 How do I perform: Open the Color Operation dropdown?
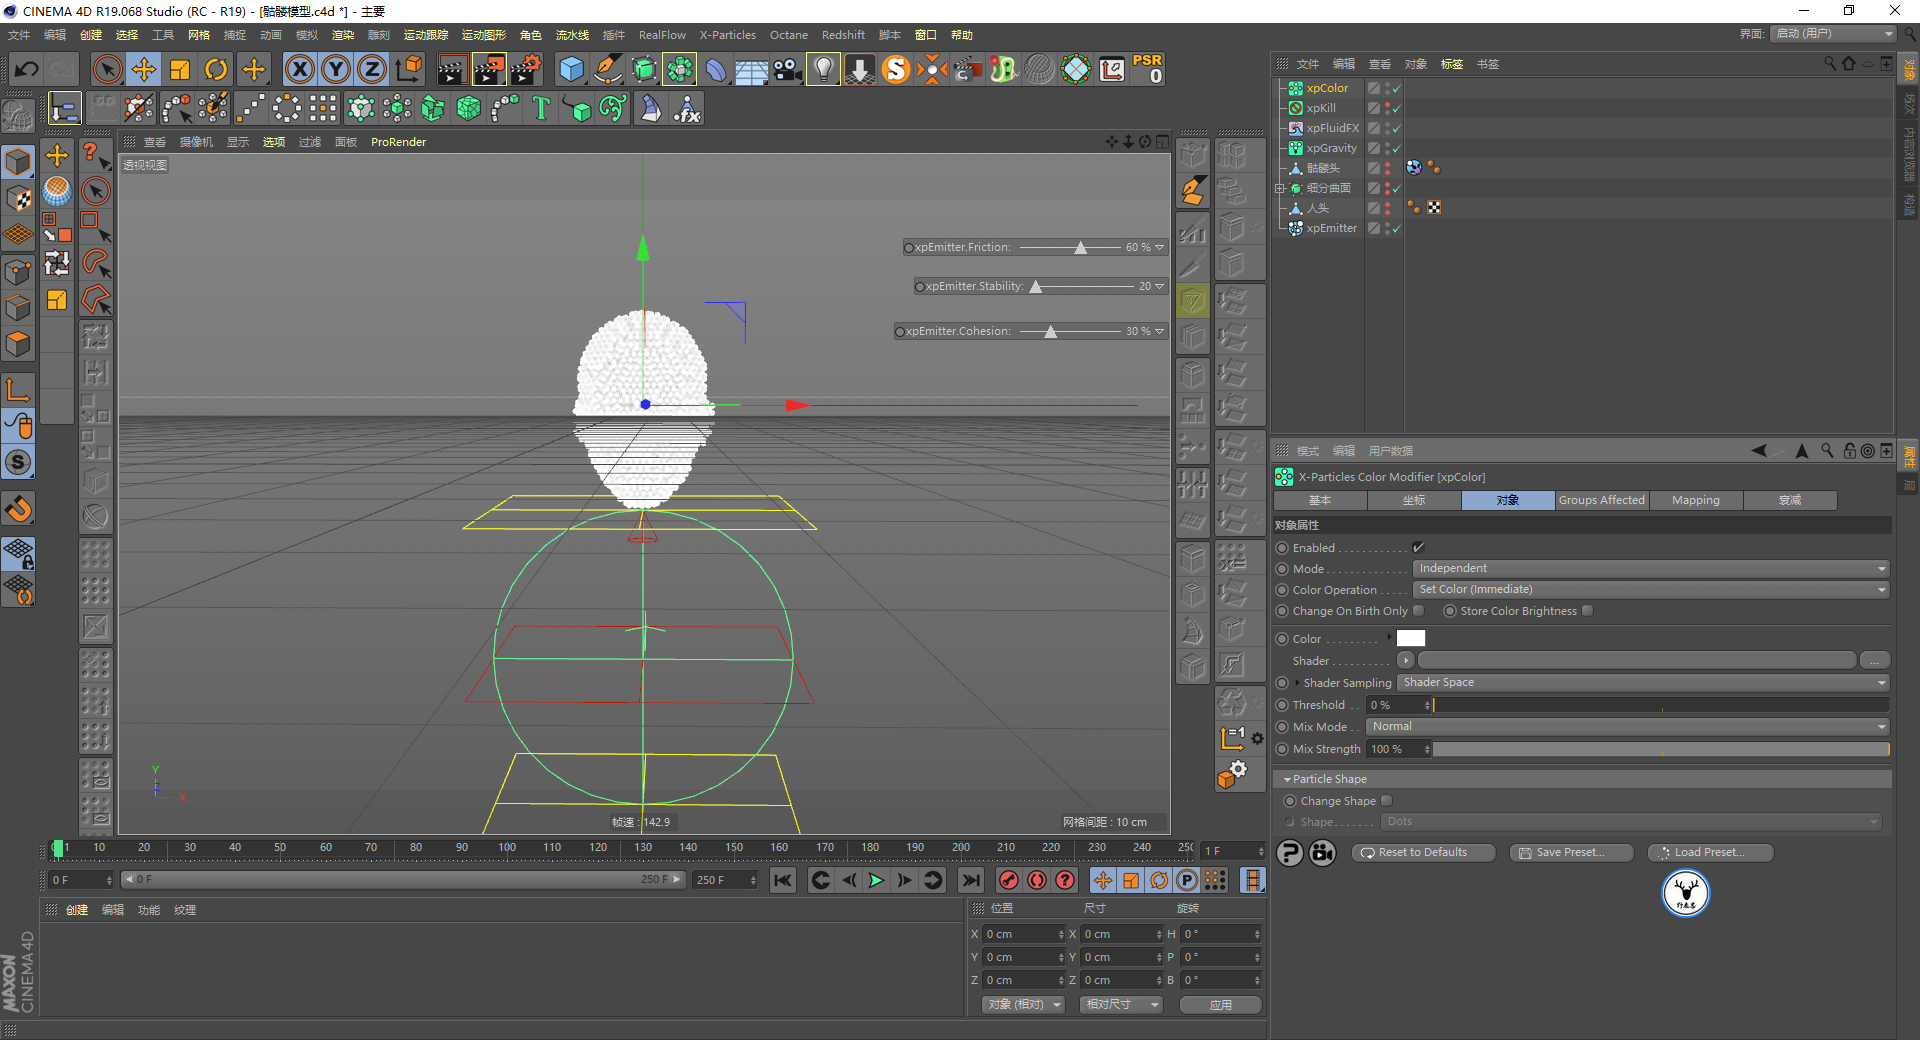pyautogui.click(x=1651, y=590)
